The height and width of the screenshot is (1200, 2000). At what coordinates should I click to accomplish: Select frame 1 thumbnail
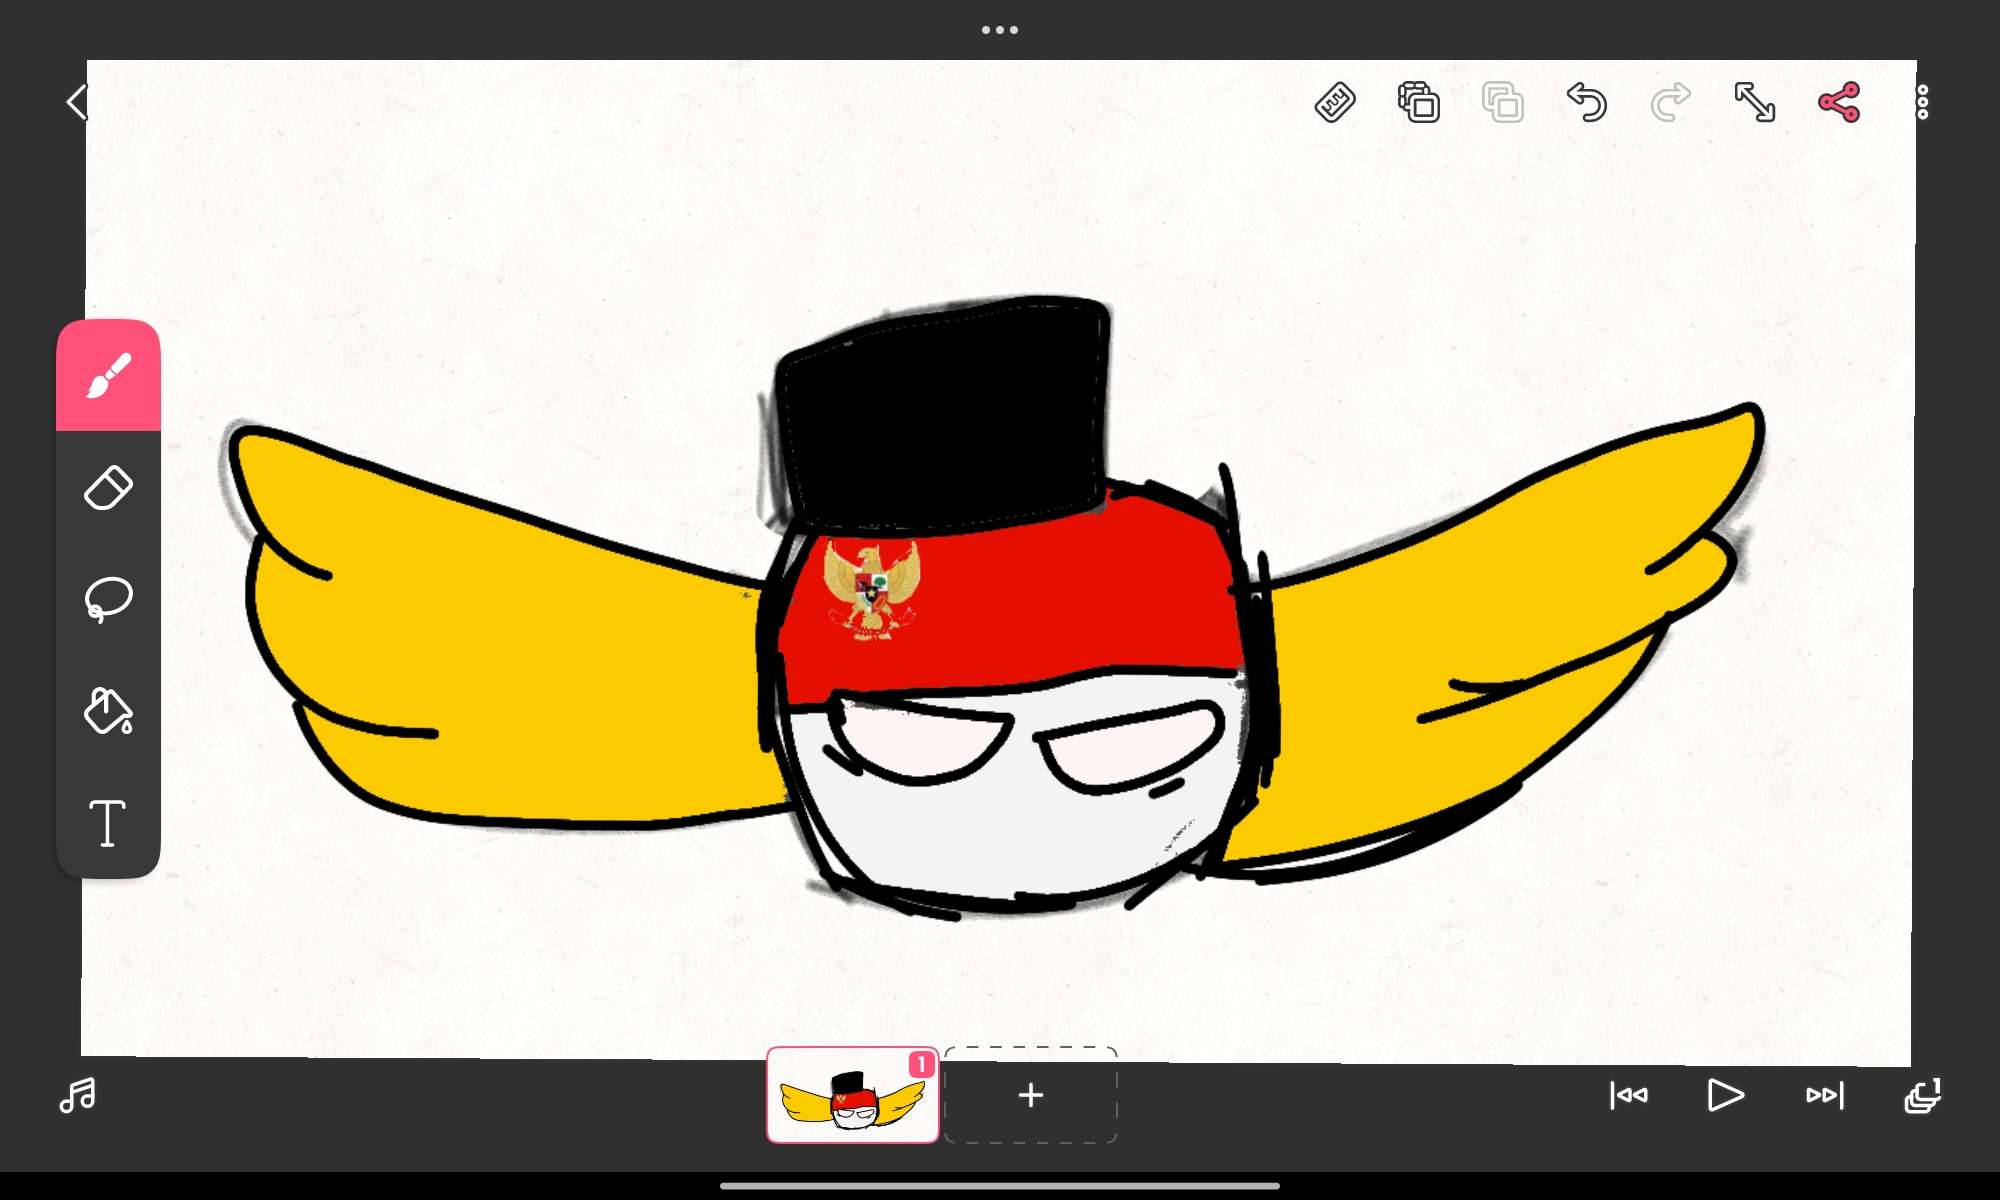click(853, 1095)
